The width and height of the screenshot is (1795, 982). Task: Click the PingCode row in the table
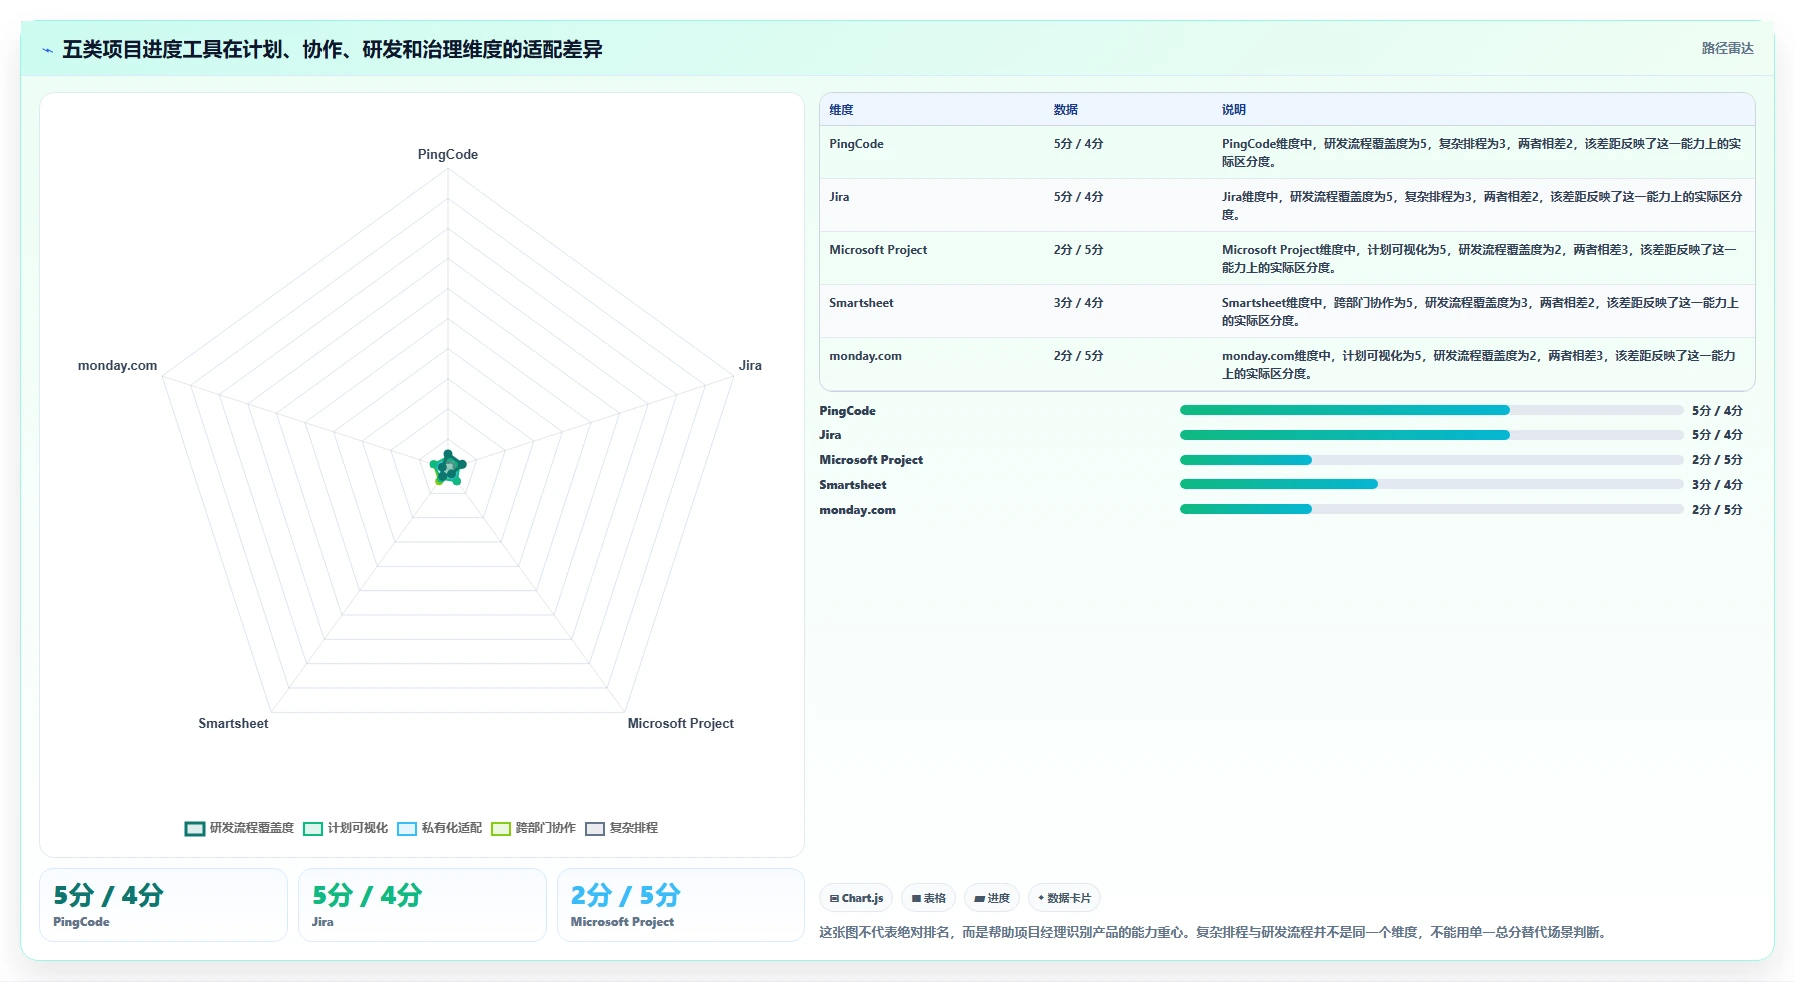(x=1287, y=152)
